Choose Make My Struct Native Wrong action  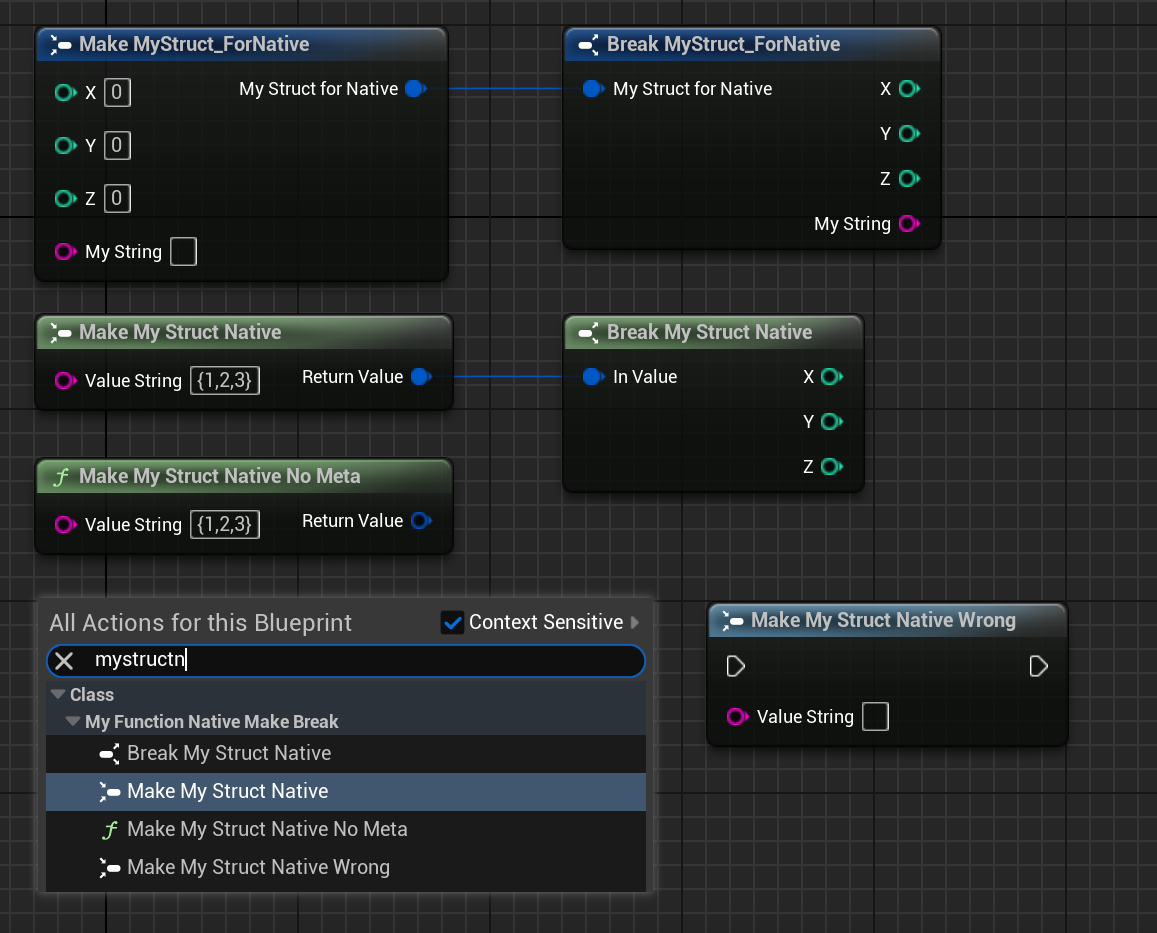pos(258,867)
